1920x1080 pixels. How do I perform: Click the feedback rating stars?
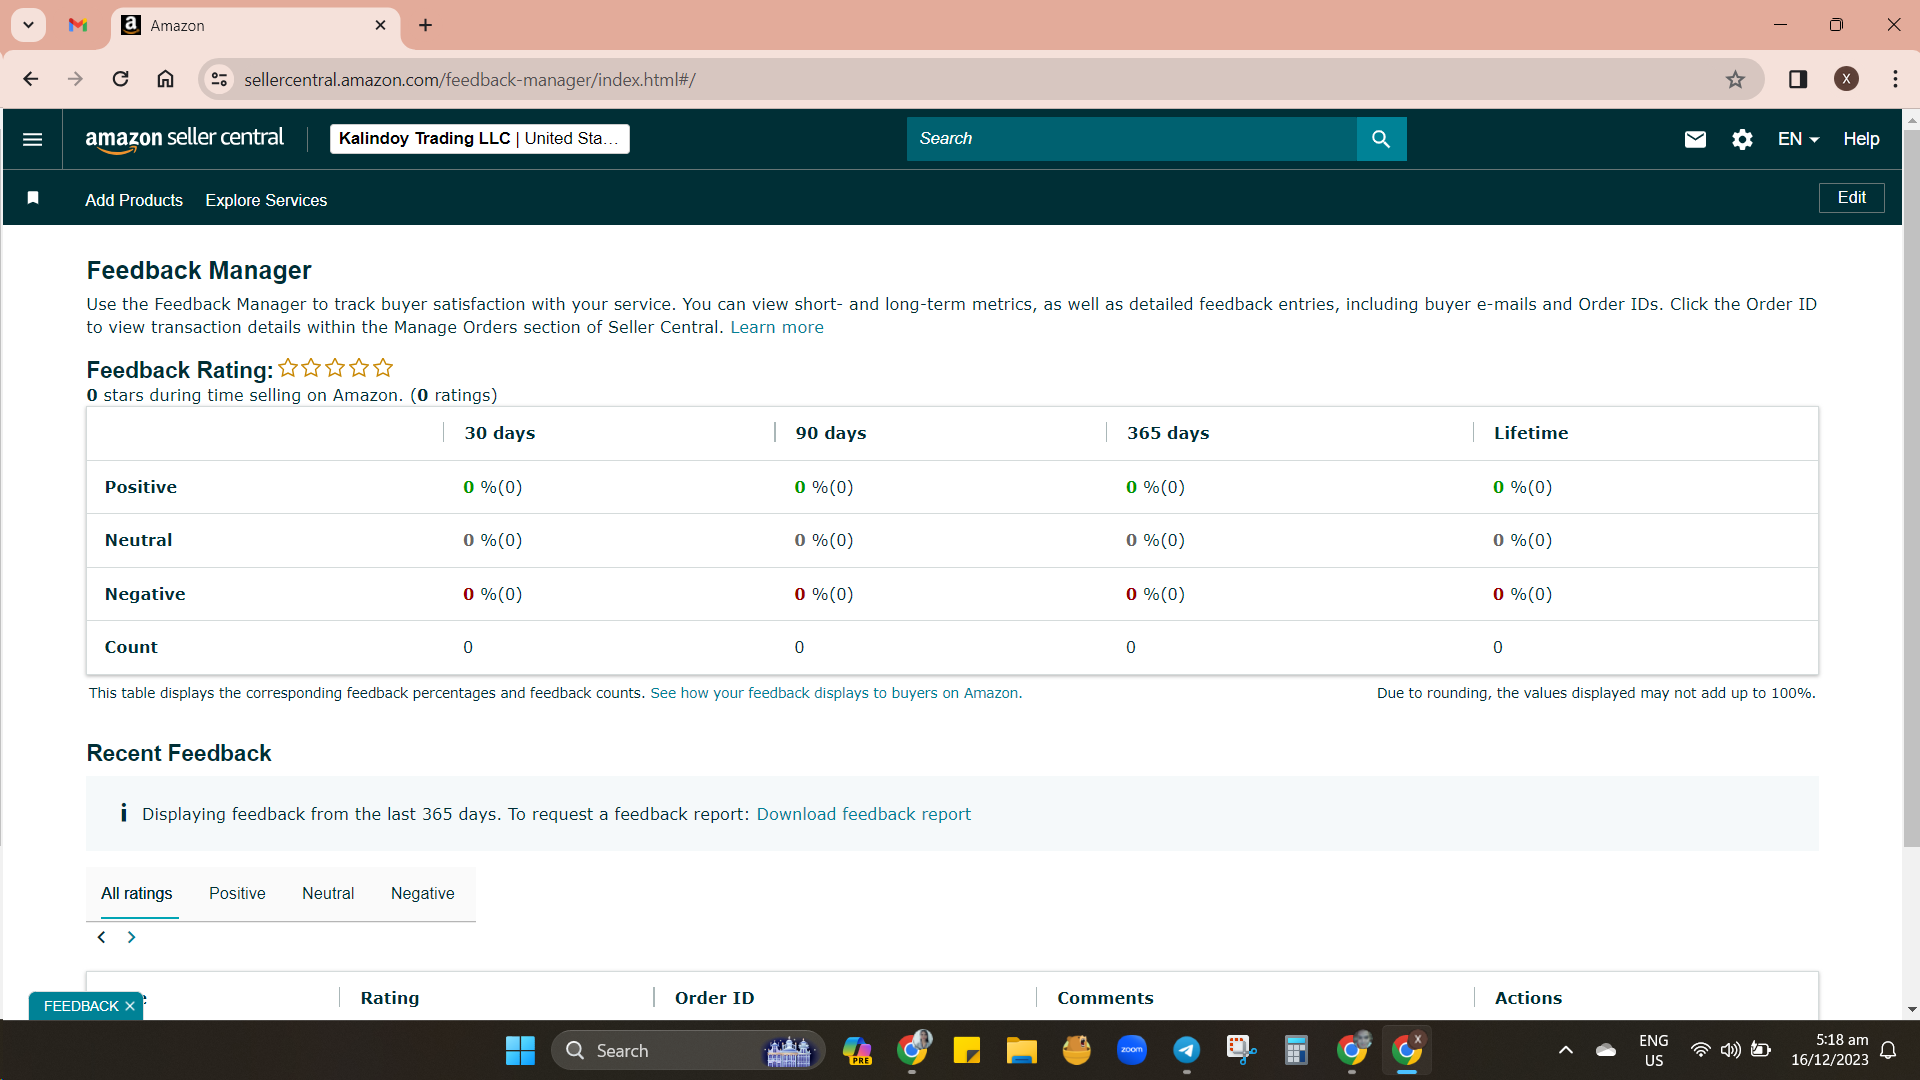[335, 368]
